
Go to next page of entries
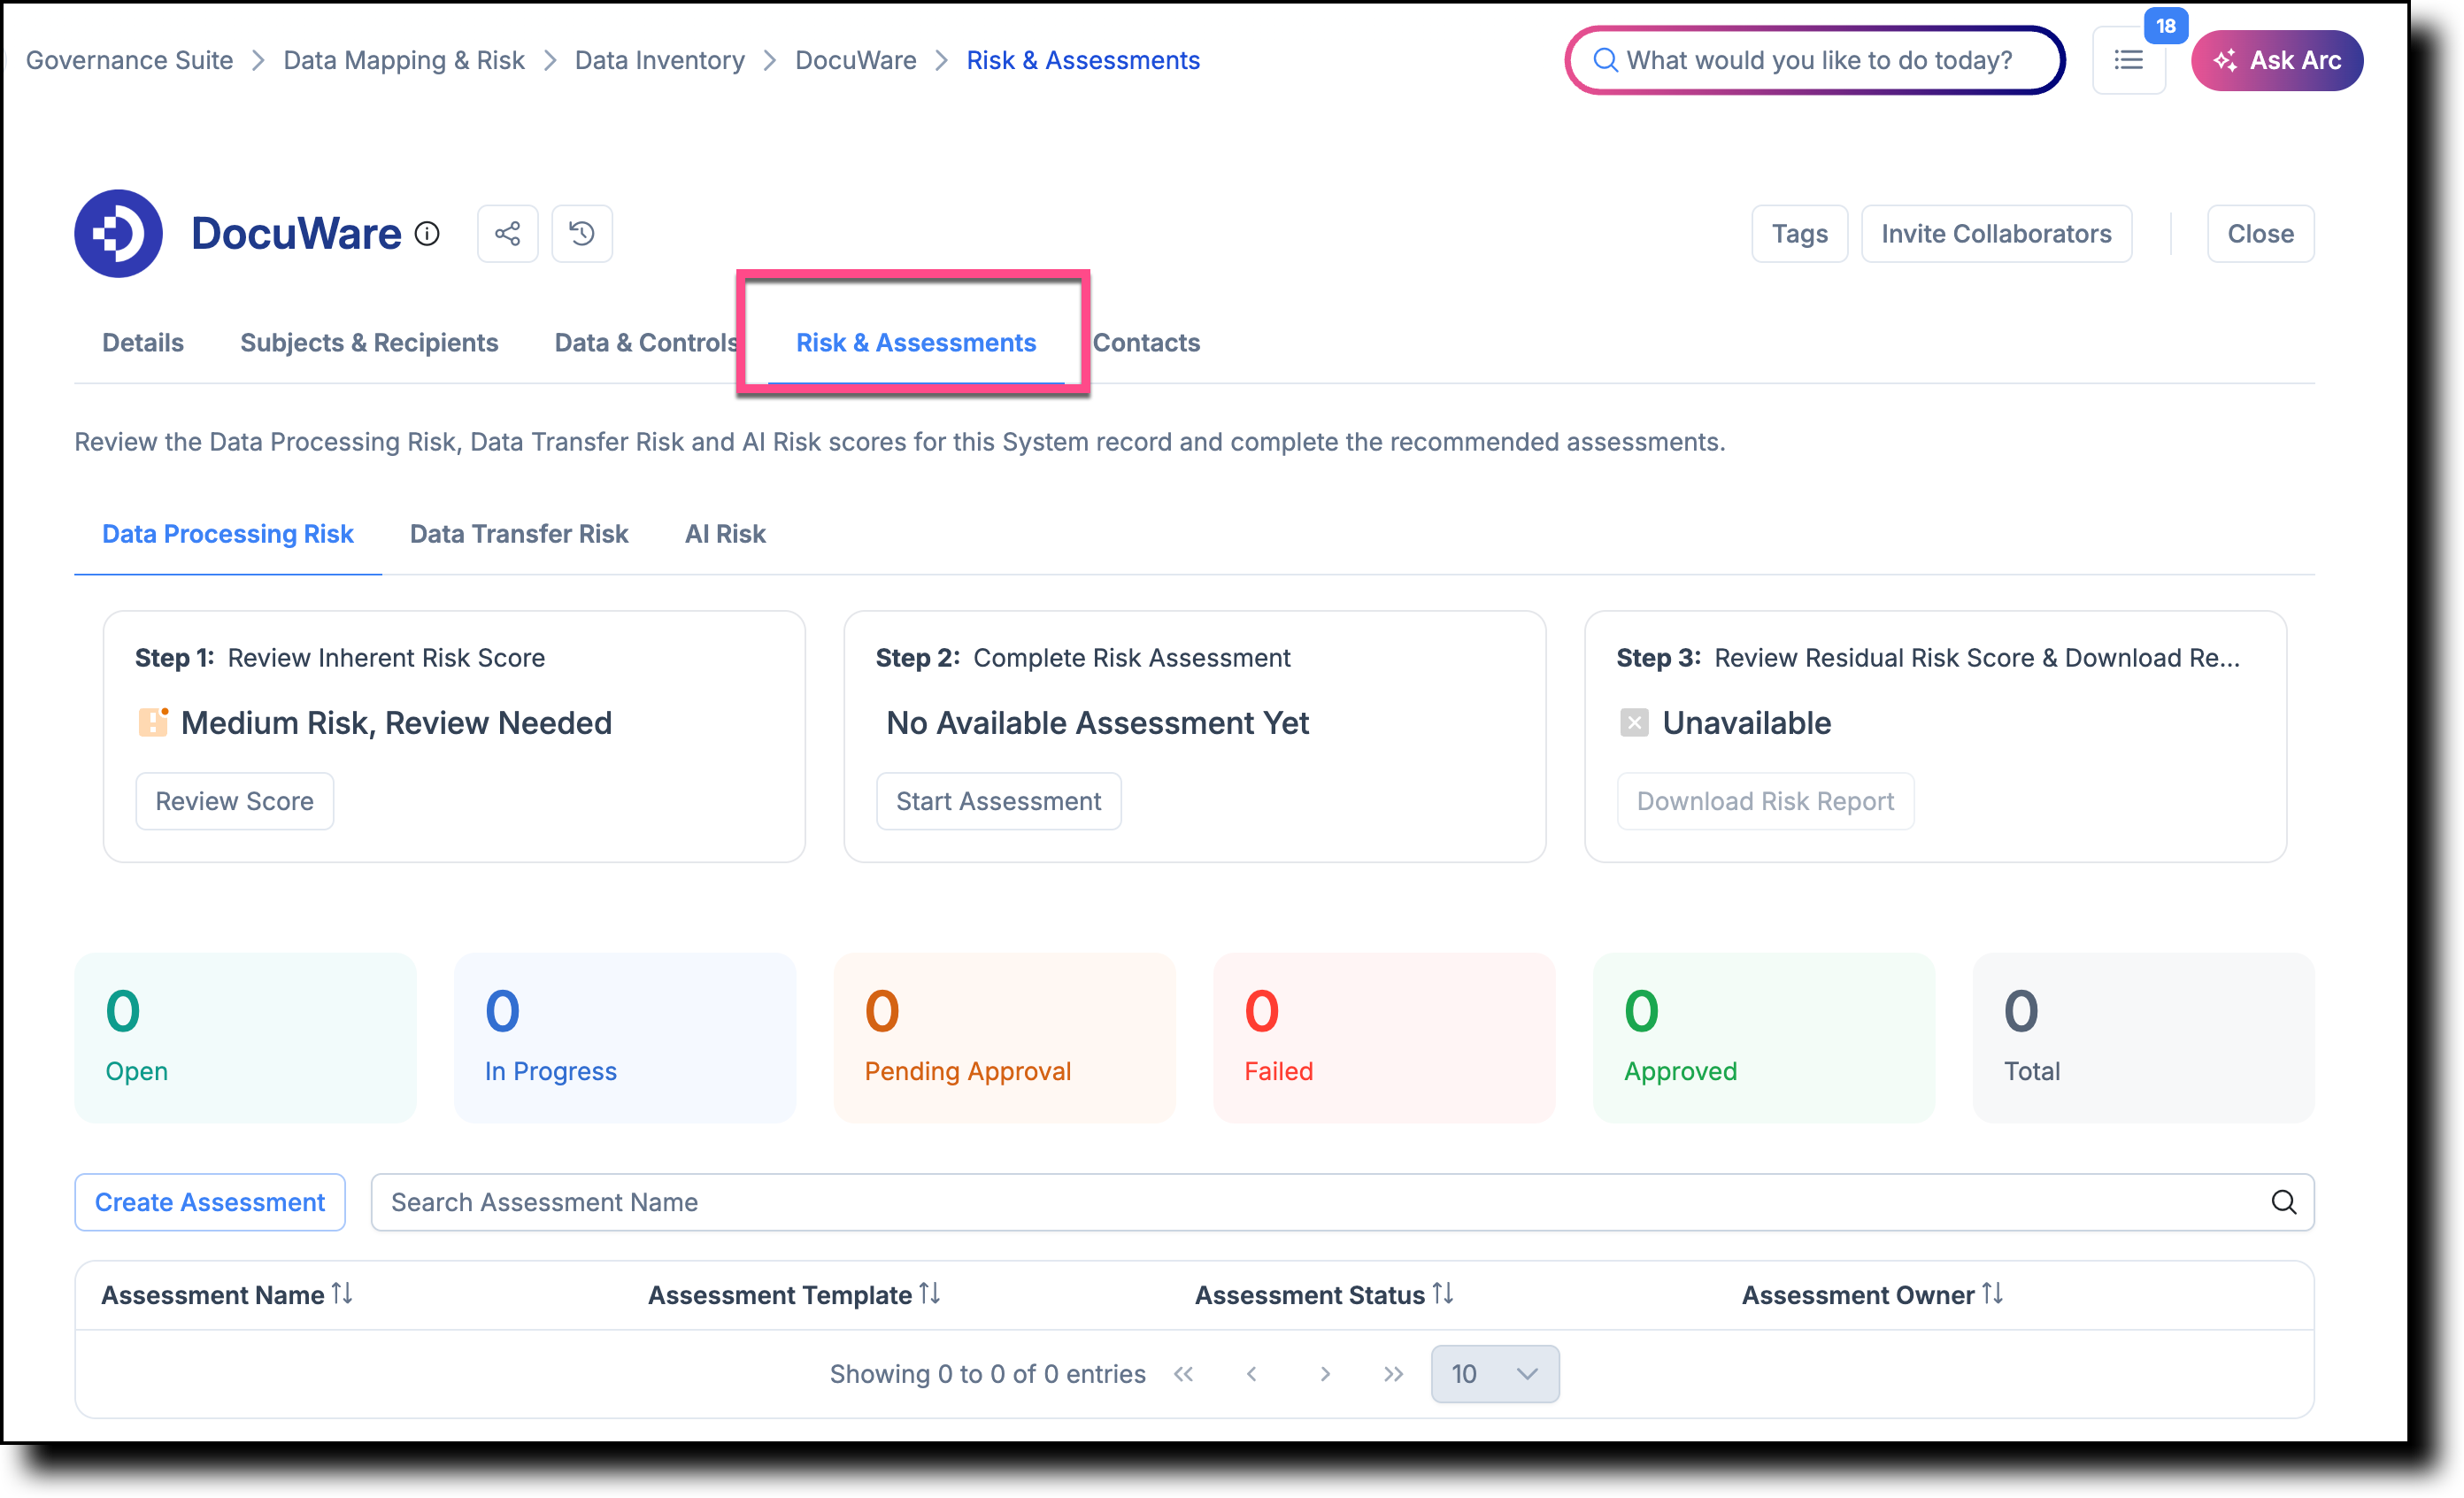coord(1325,1374)
